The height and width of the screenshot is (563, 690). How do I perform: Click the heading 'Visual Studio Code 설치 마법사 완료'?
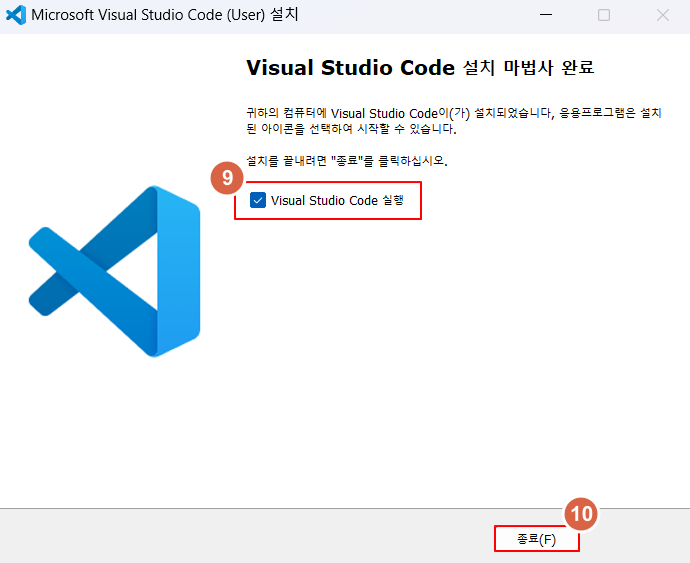click(420, 68)
